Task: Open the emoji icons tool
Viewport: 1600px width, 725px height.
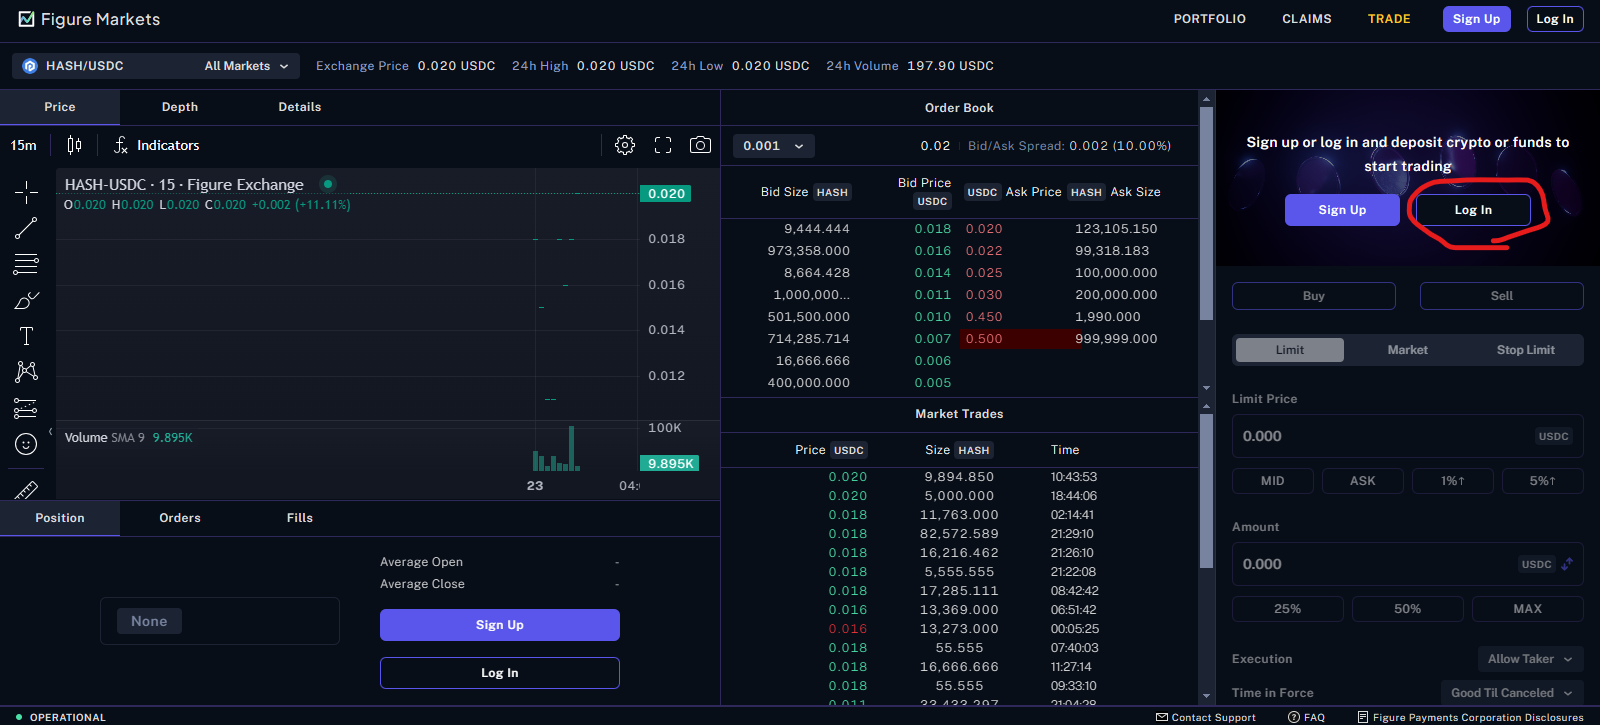Action: pyautogui.click(x=26, y=444)
